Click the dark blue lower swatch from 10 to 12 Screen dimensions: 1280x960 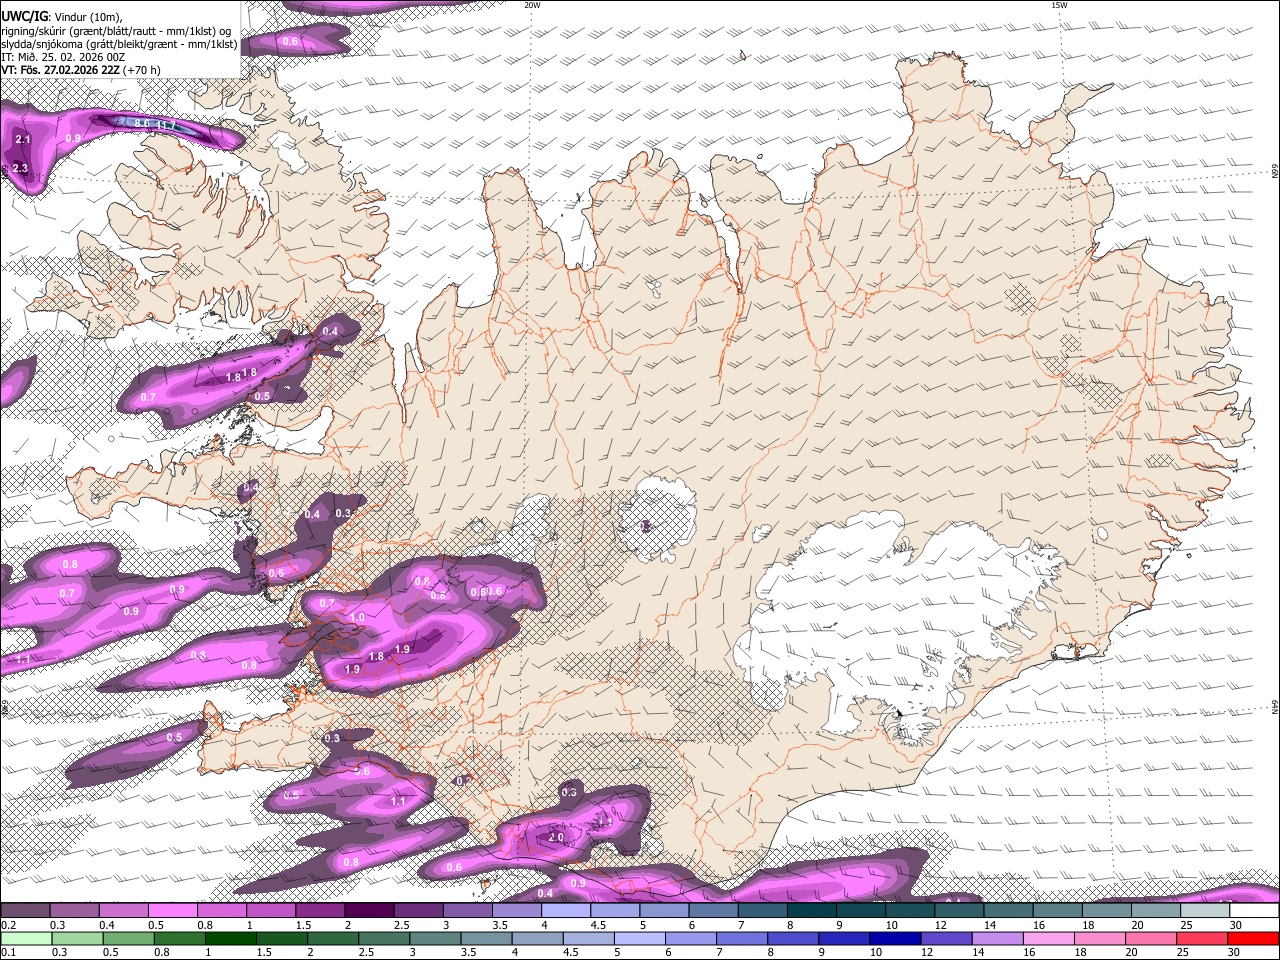[x=896, y=938]
